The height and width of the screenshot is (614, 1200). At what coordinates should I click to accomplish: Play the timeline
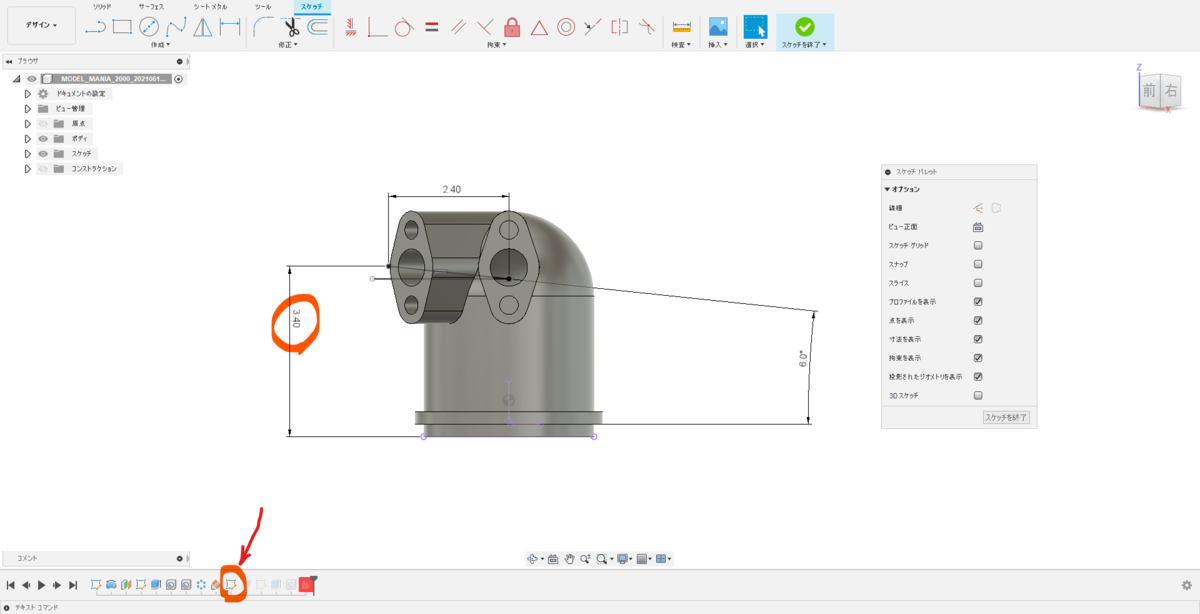(42, 585)
